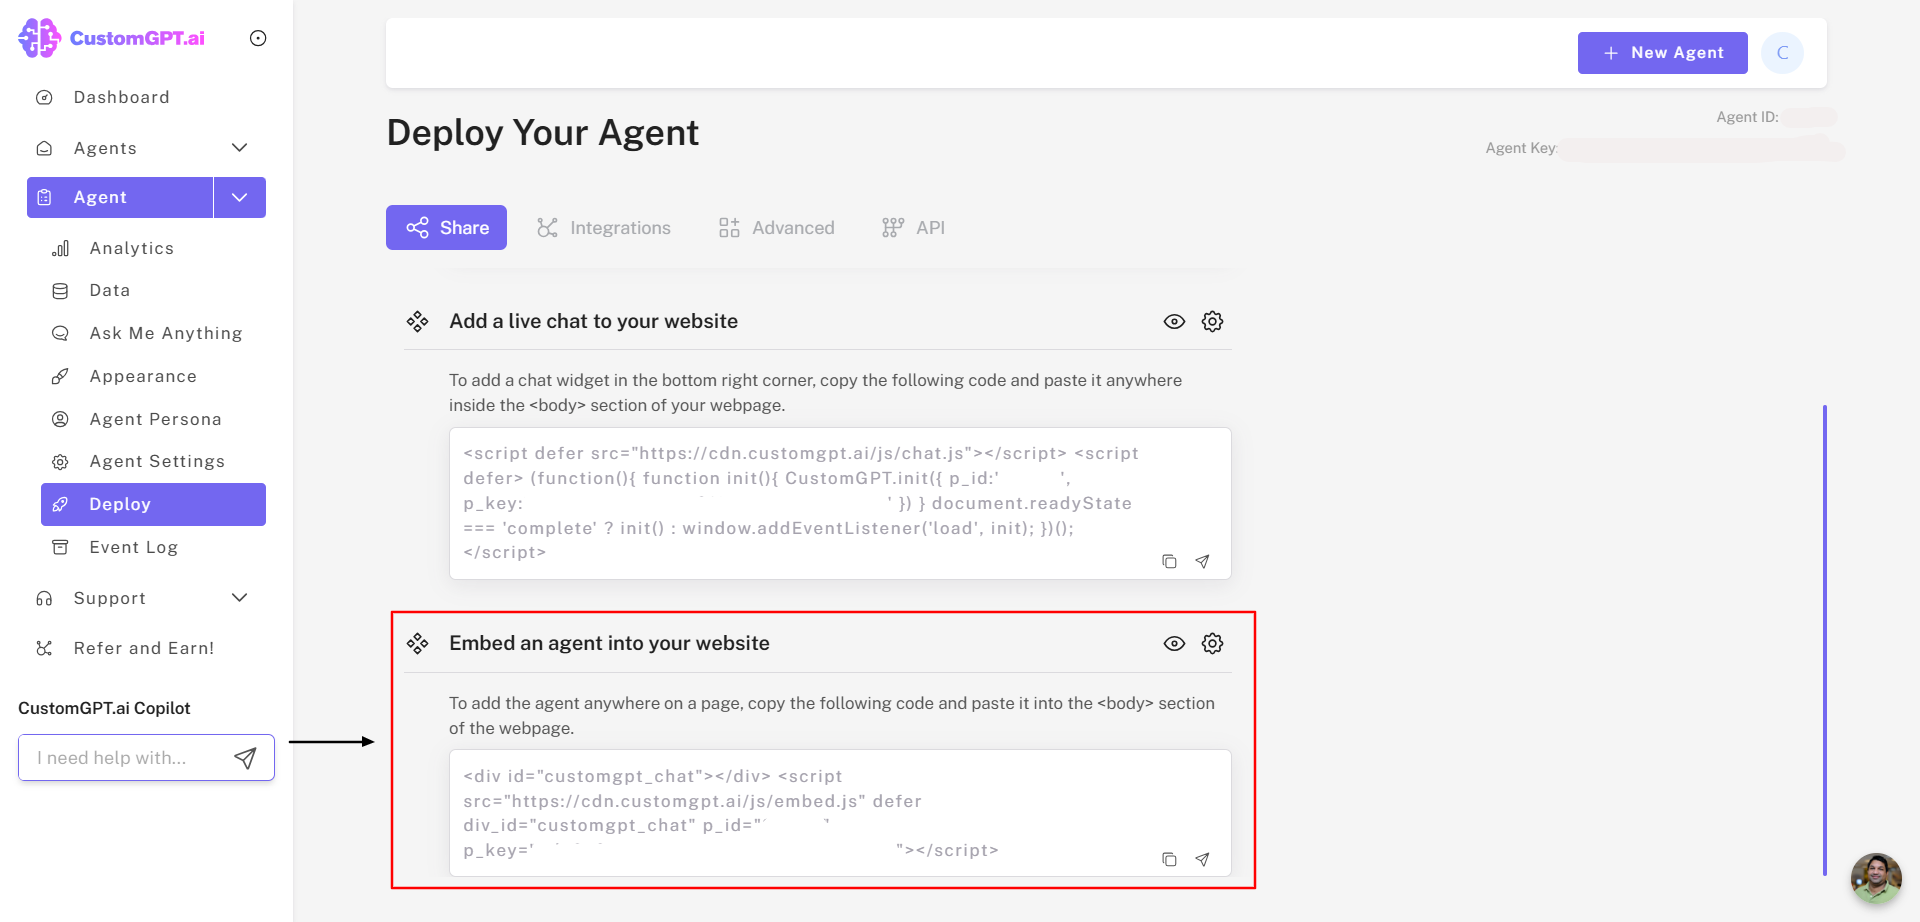Switch to the API tab
This screenshot has width=1920, height=922.
(x=913, y=228)
